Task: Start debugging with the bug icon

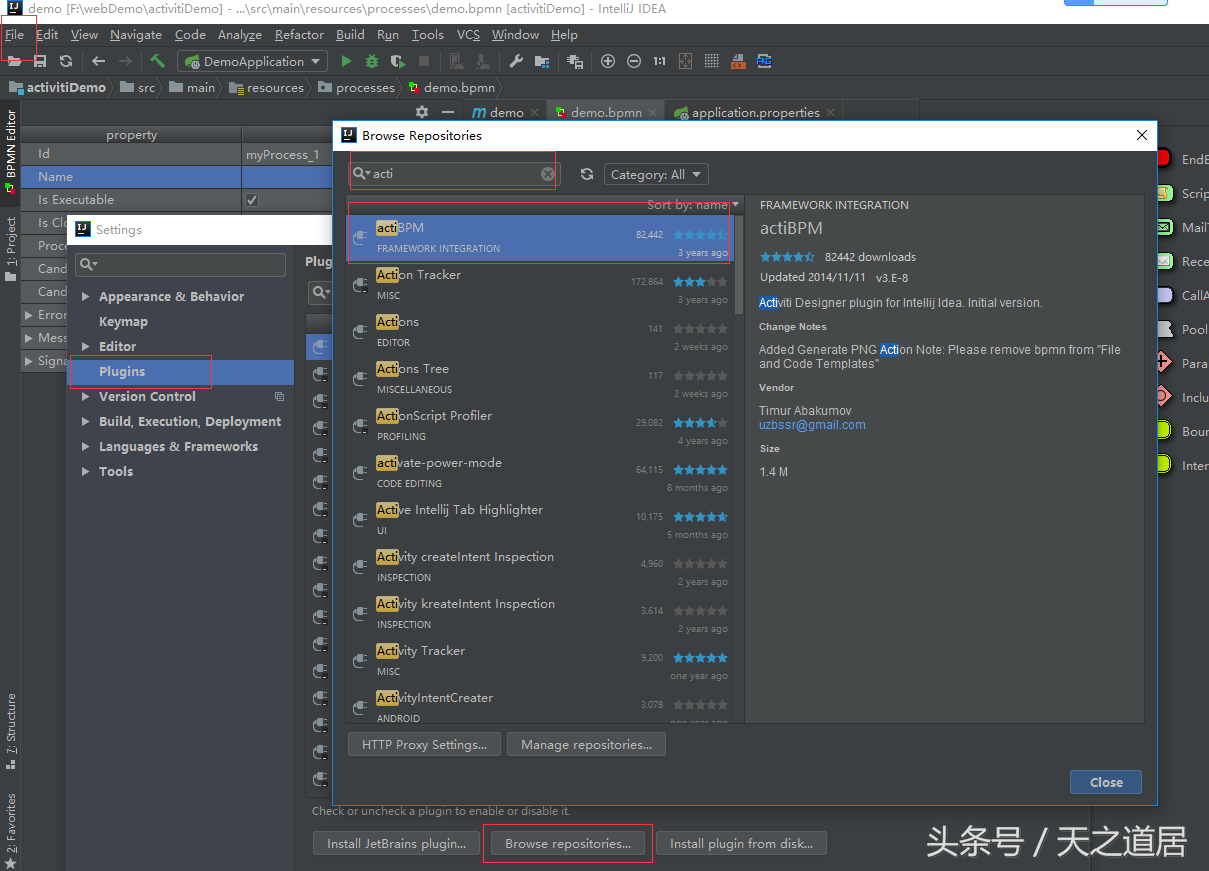Action: coord(371,60)
